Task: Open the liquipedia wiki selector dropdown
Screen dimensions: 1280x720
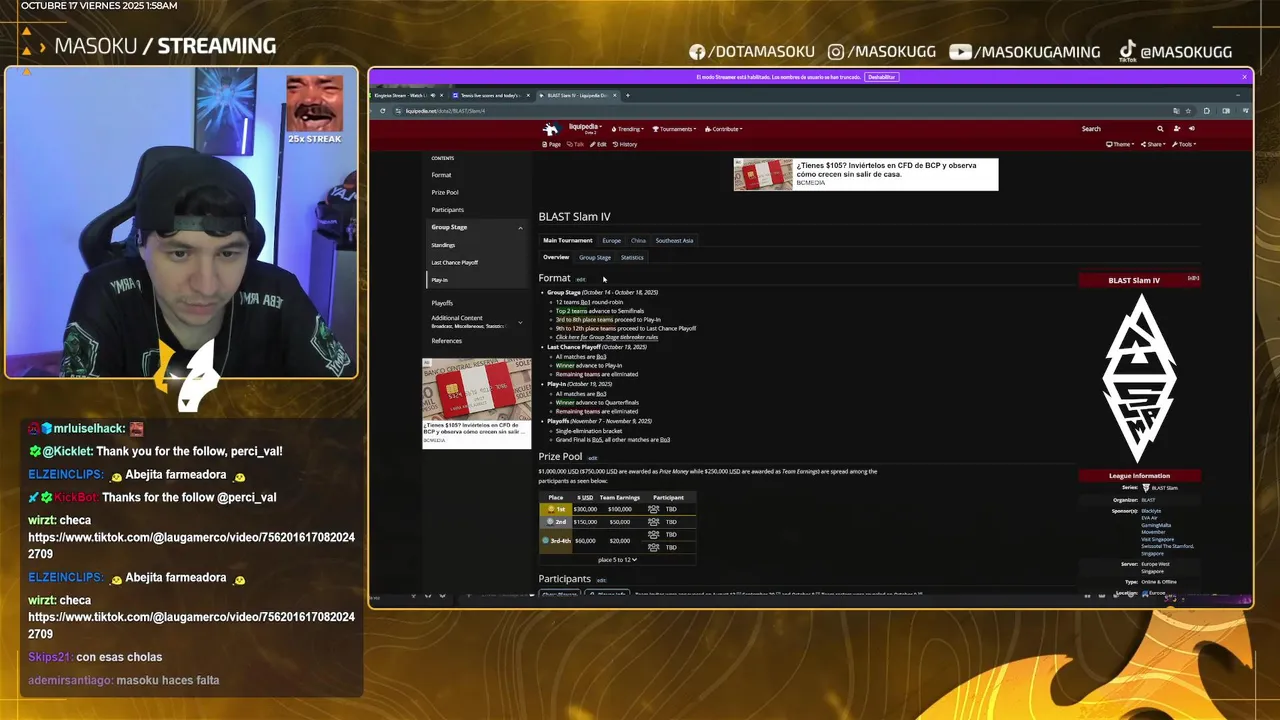Action: (585, 127)
